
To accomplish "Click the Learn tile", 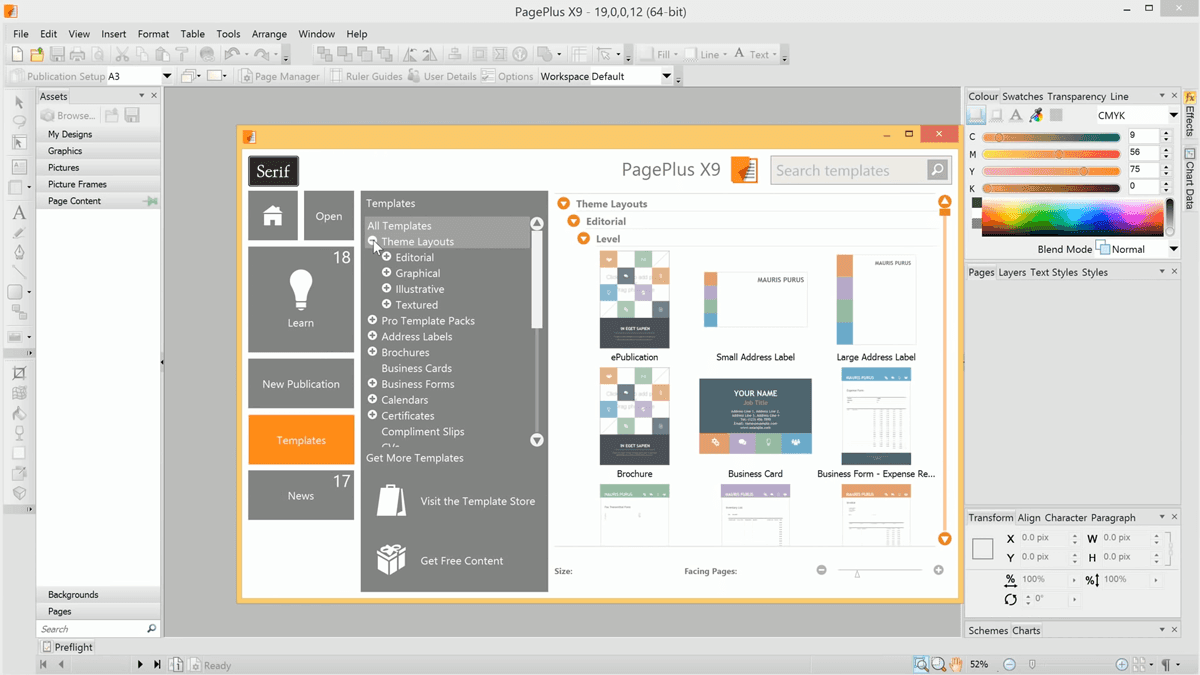I will click(x=301, y=299).
